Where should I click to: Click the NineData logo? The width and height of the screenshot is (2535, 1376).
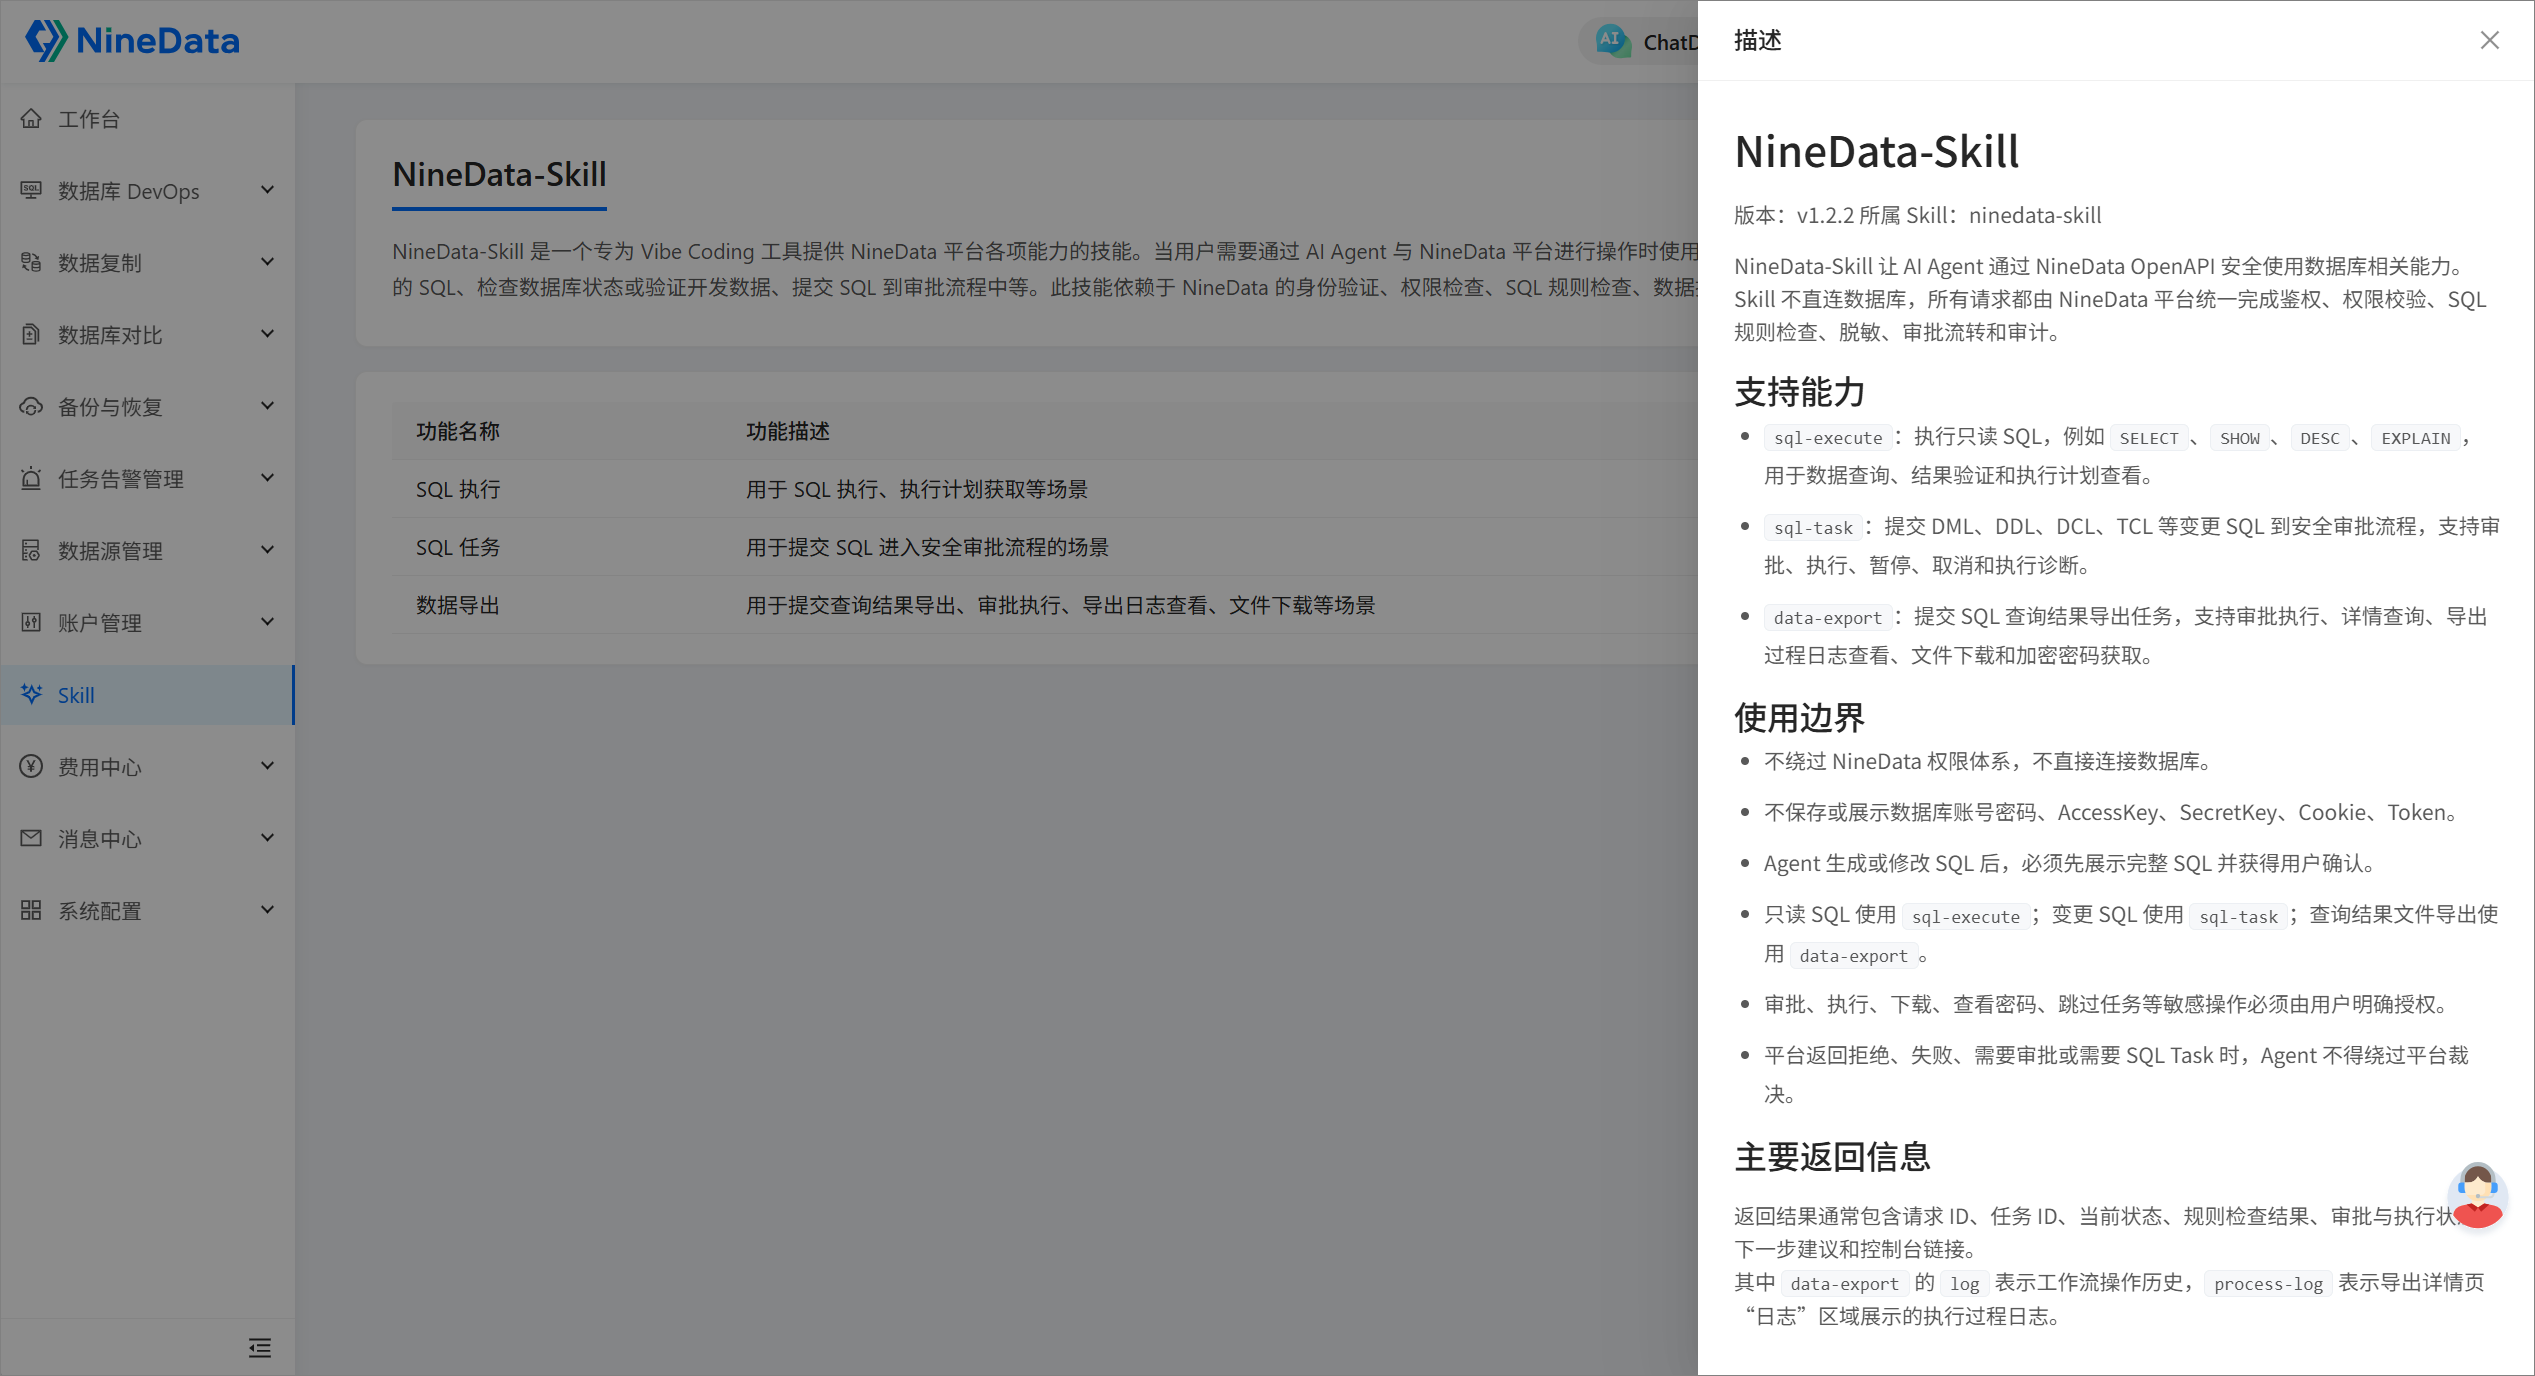coord(132,40)
